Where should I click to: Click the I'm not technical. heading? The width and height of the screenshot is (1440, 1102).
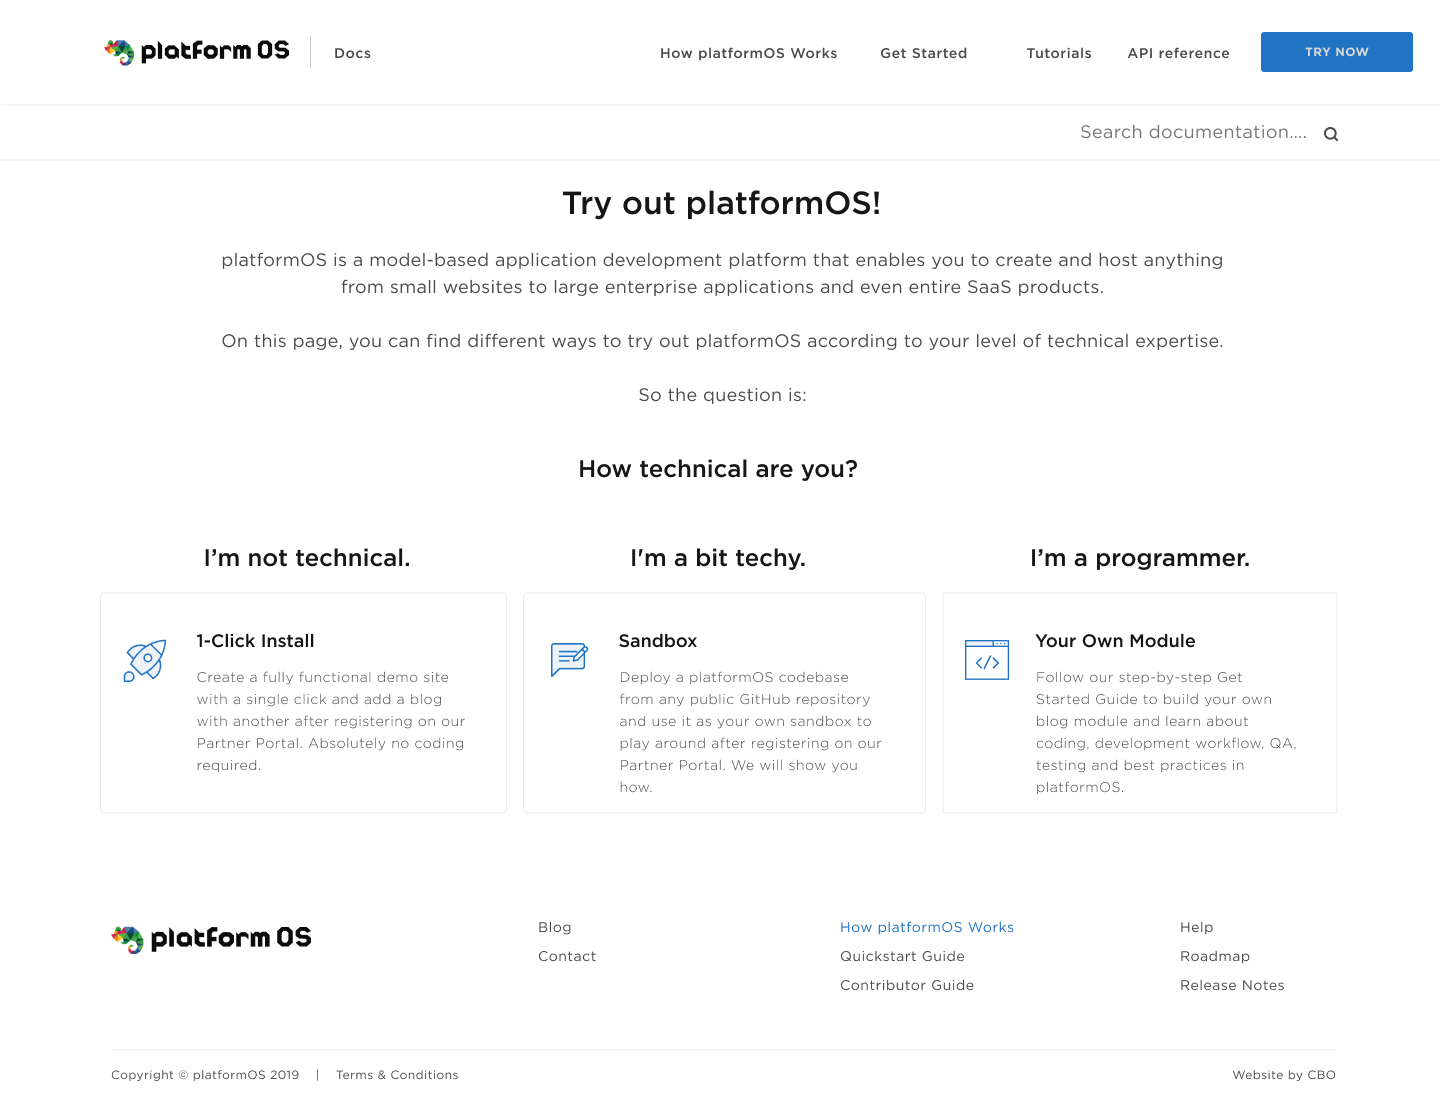[x=307, y=558]
